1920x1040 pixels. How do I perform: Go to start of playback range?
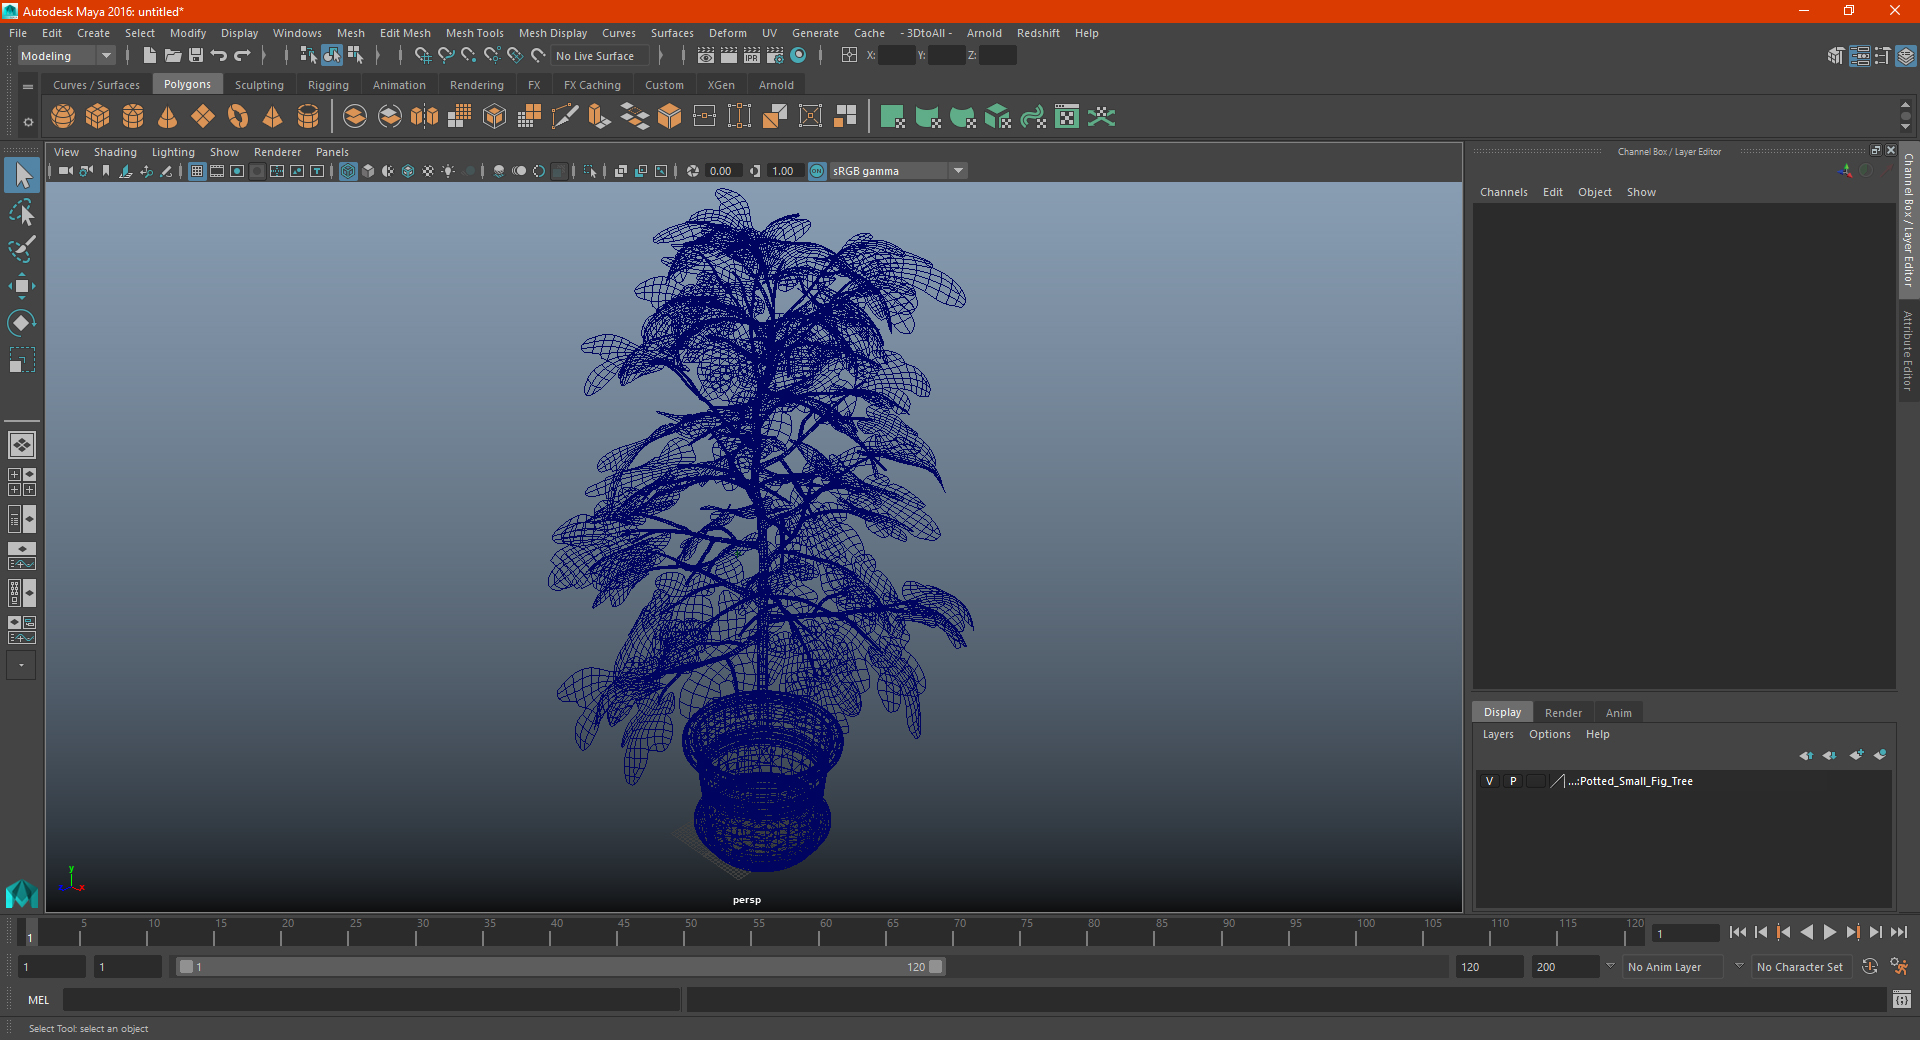pos(1738,932)
